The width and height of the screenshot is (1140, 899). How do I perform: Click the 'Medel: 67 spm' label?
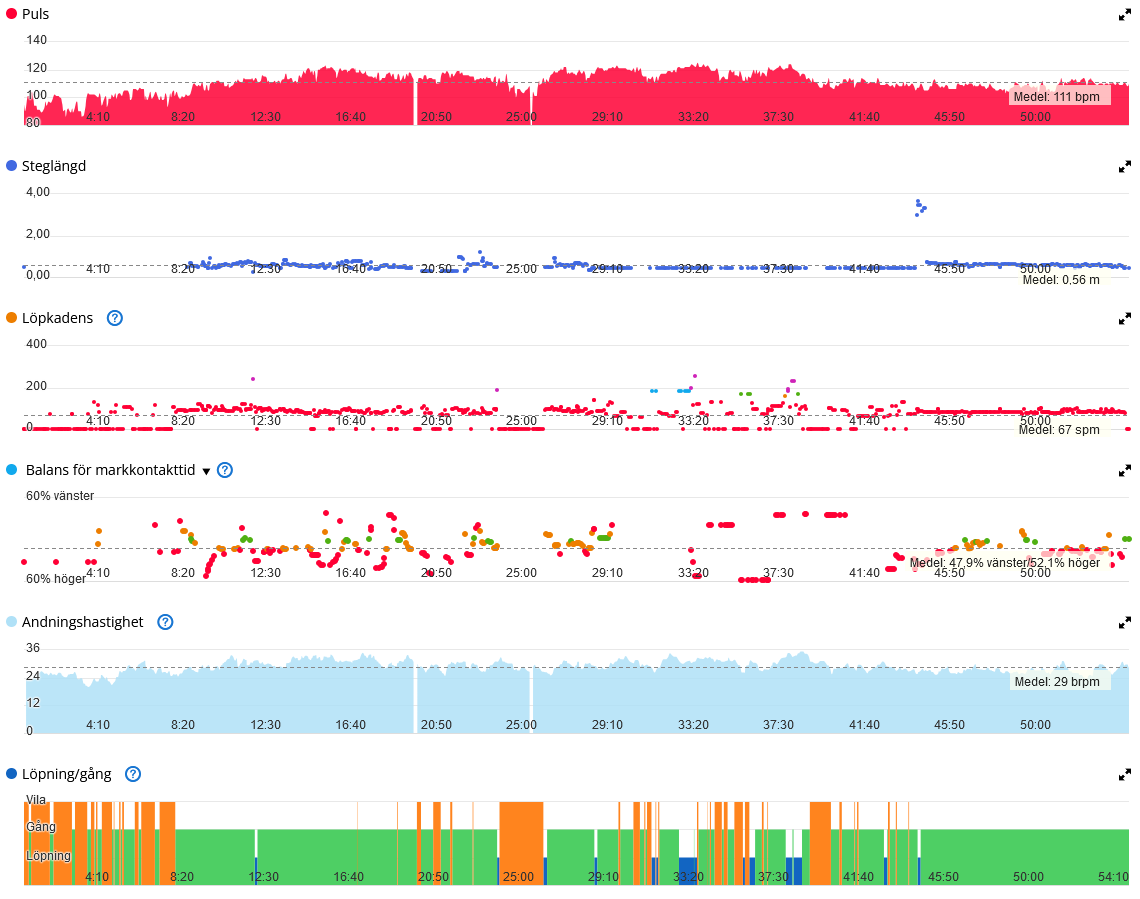1059,430
